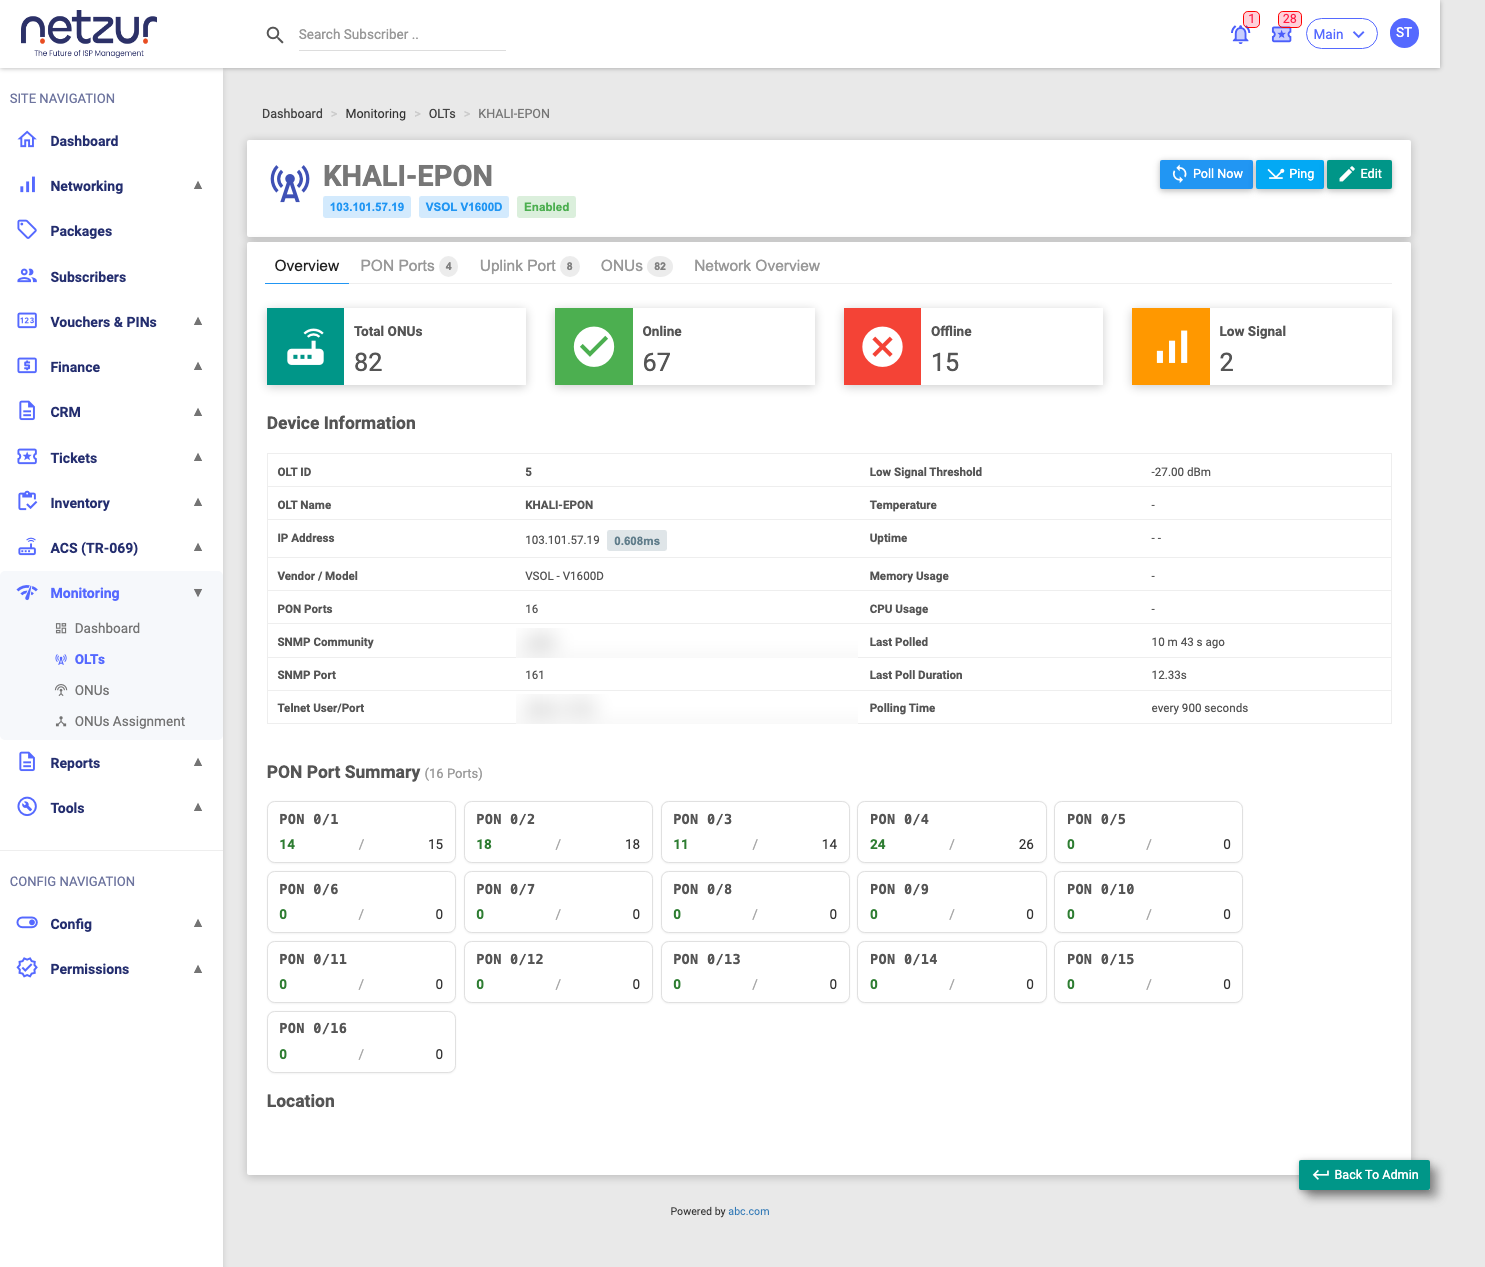This screenshot has height=1267, width=1485.
Task: Click the ACS (TR-069) router icon
Action: click(28, 547)
